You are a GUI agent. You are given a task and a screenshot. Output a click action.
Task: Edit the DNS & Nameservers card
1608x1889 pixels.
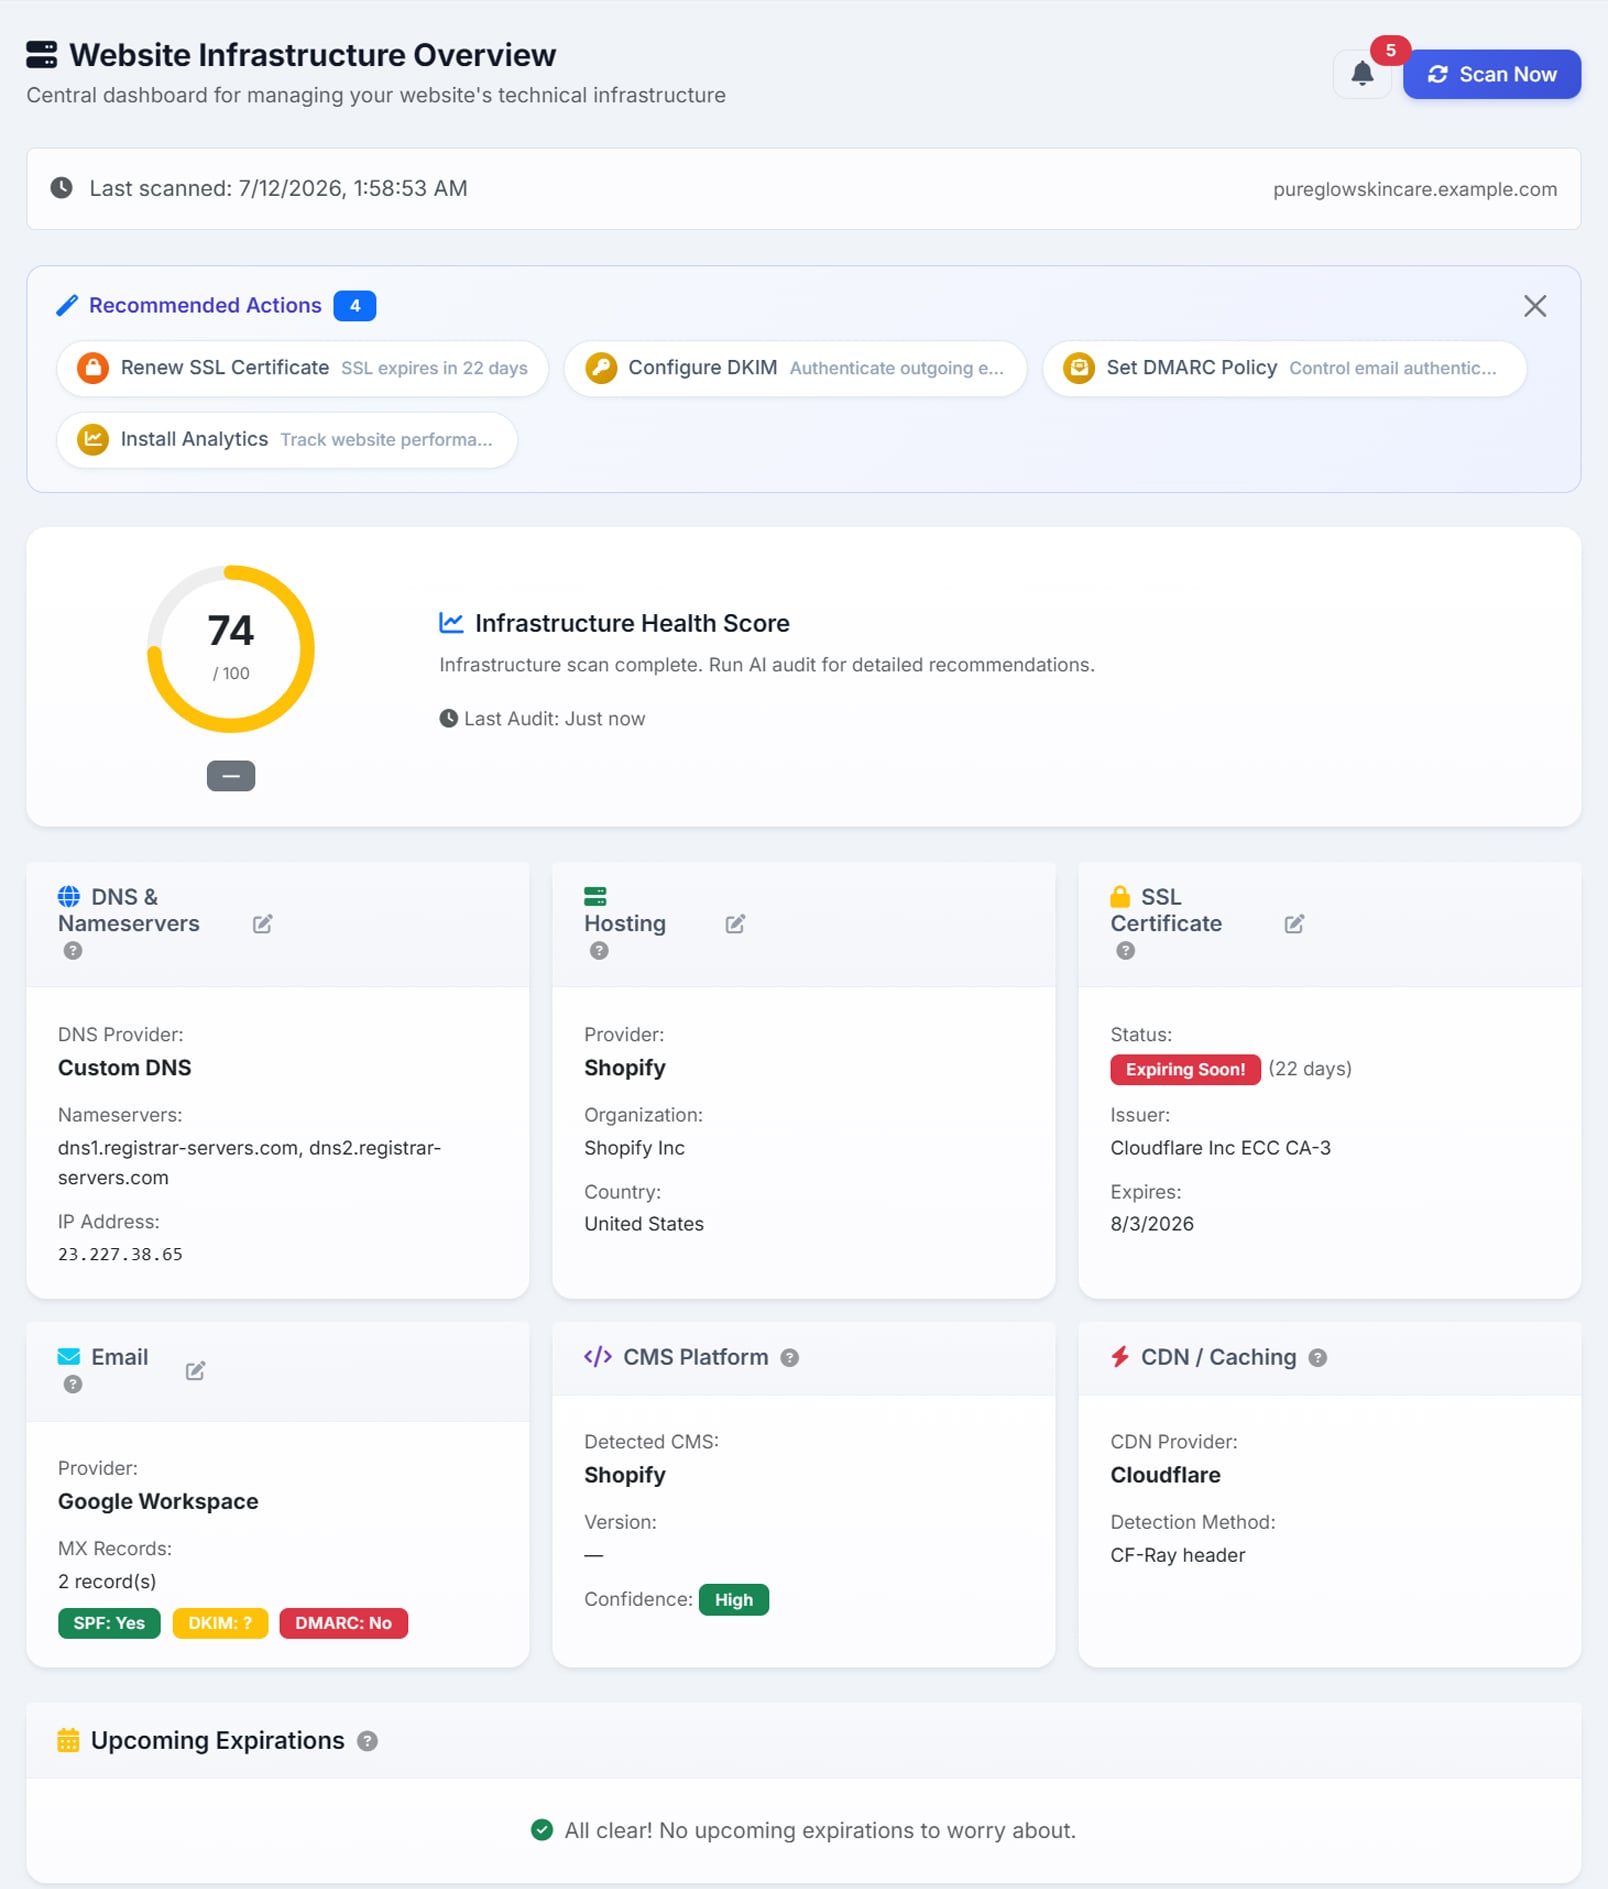click(x=262, y=924)
